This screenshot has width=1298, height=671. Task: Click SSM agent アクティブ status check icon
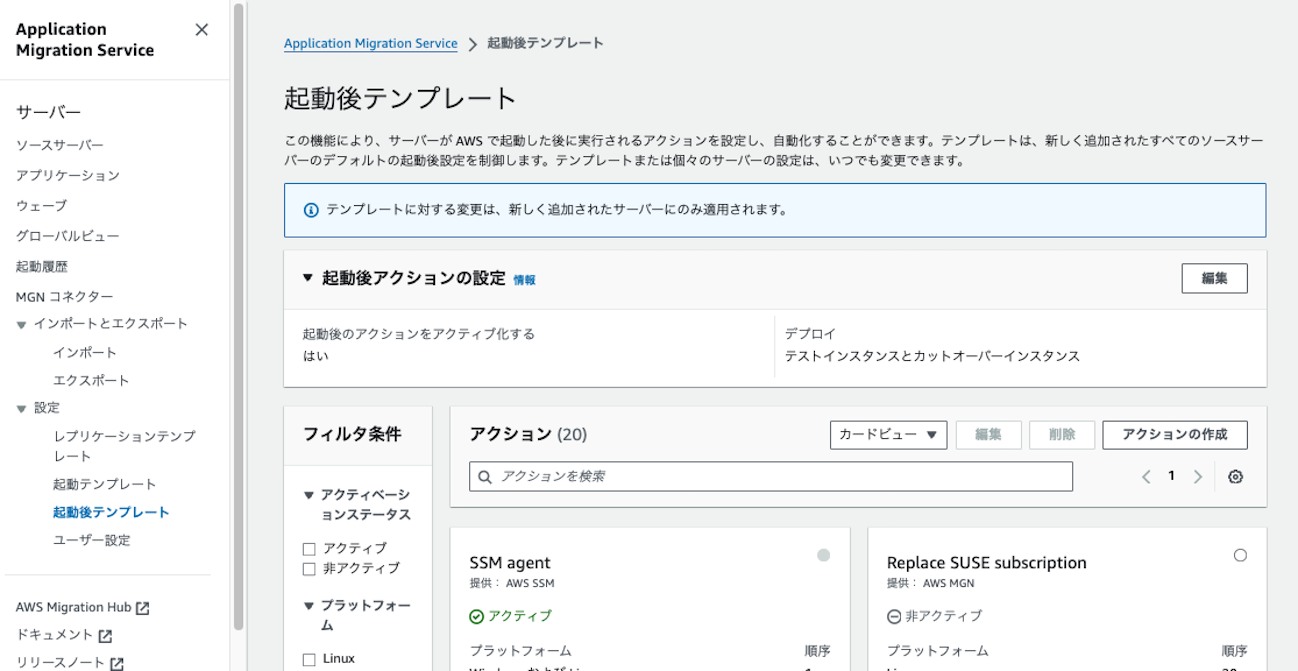coord(476,616)
